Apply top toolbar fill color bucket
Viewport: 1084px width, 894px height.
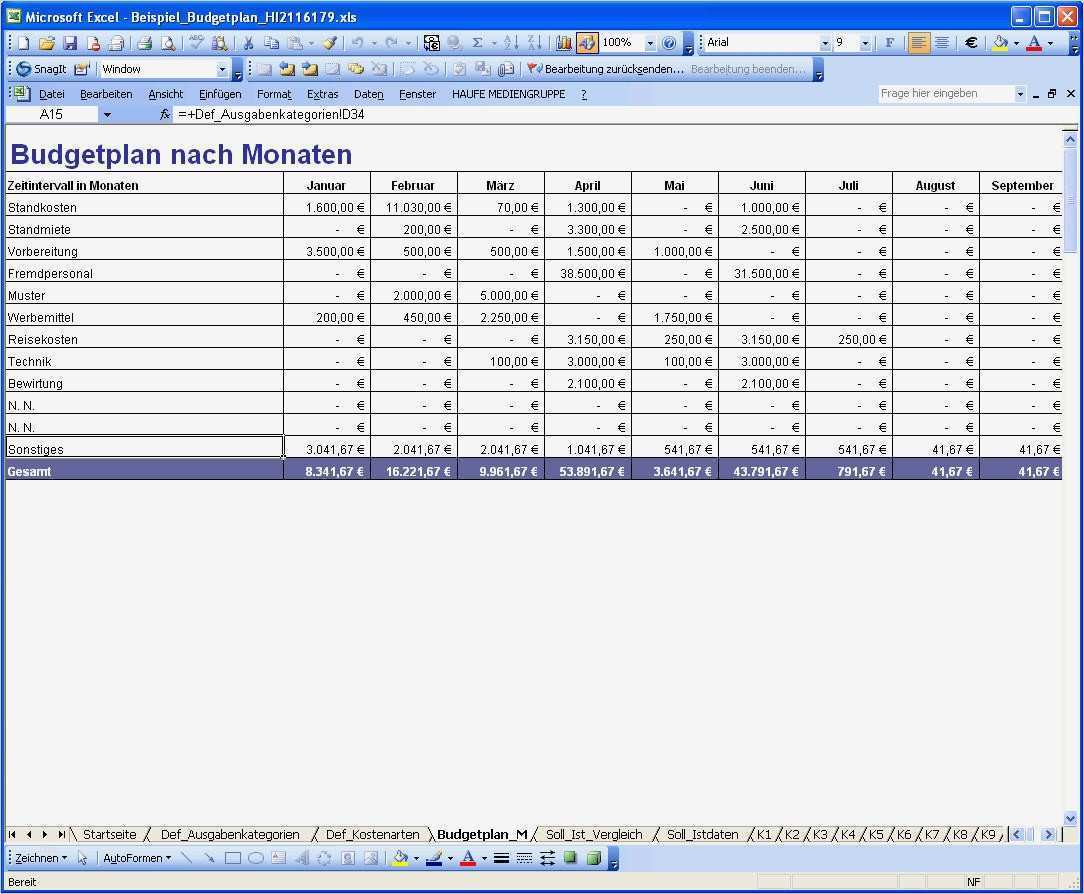coord(1000,43)
